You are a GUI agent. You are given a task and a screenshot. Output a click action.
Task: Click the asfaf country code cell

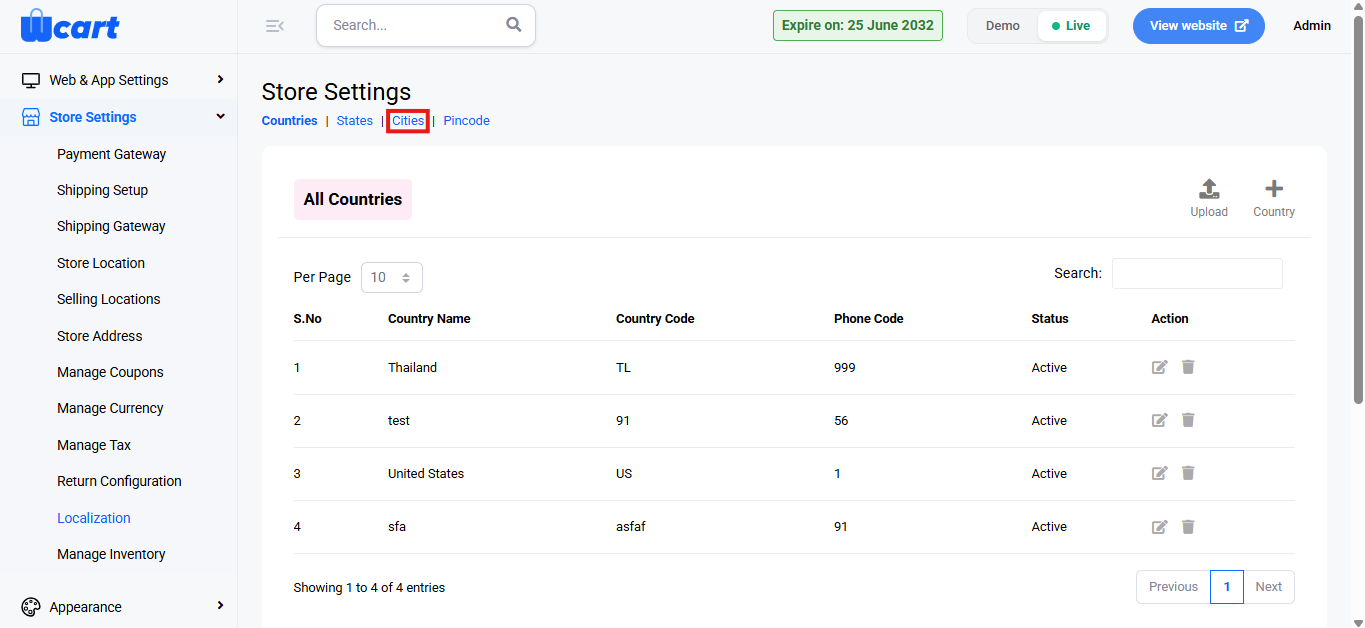631,527
